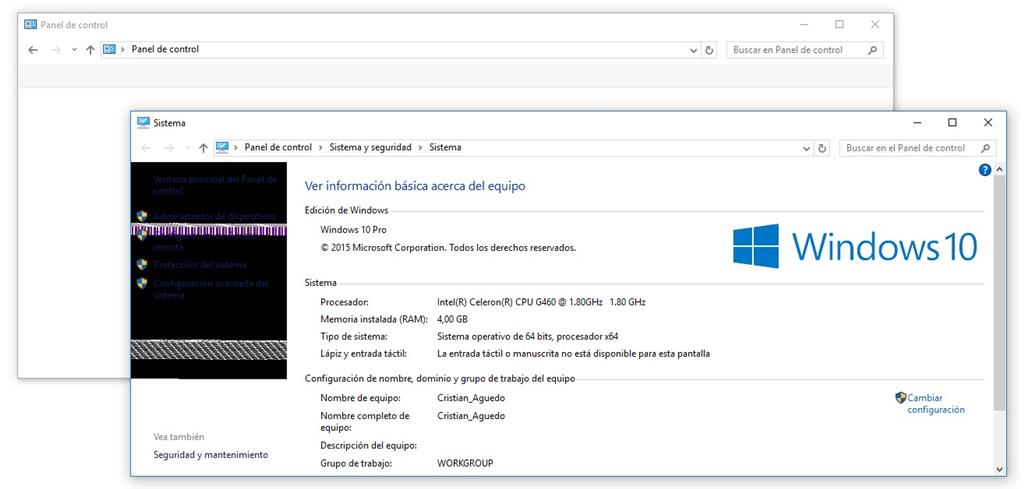Click the 'La entrada táctil o manuscrita' value text
Viewport: 1024px width, 489px height.
573,353
